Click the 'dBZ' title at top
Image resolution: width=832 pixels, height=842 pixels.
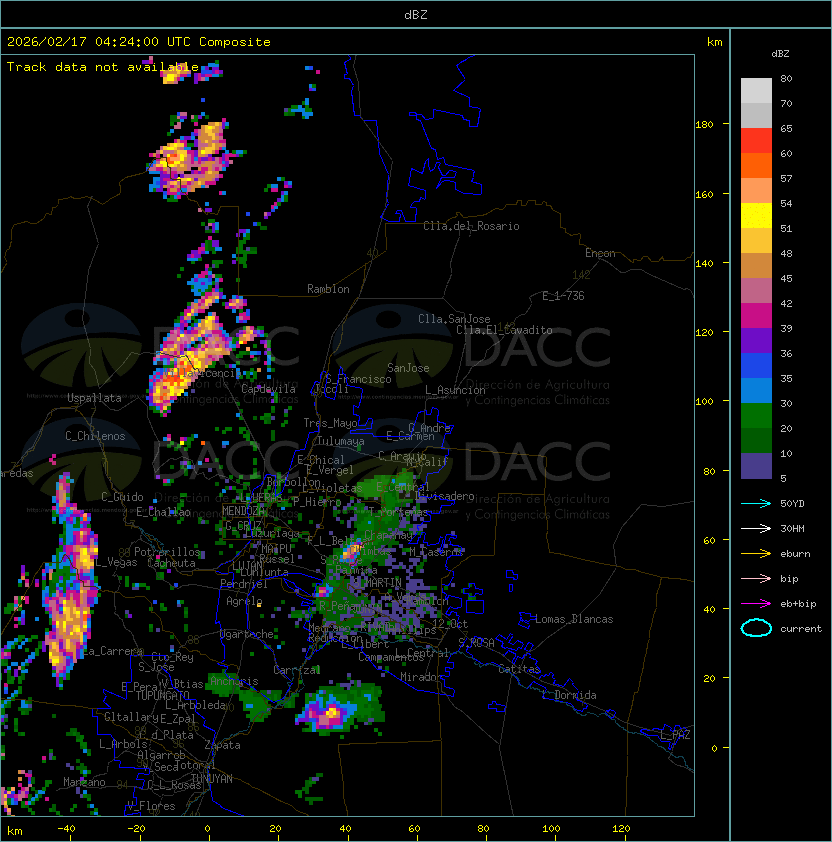click(416, 15)
